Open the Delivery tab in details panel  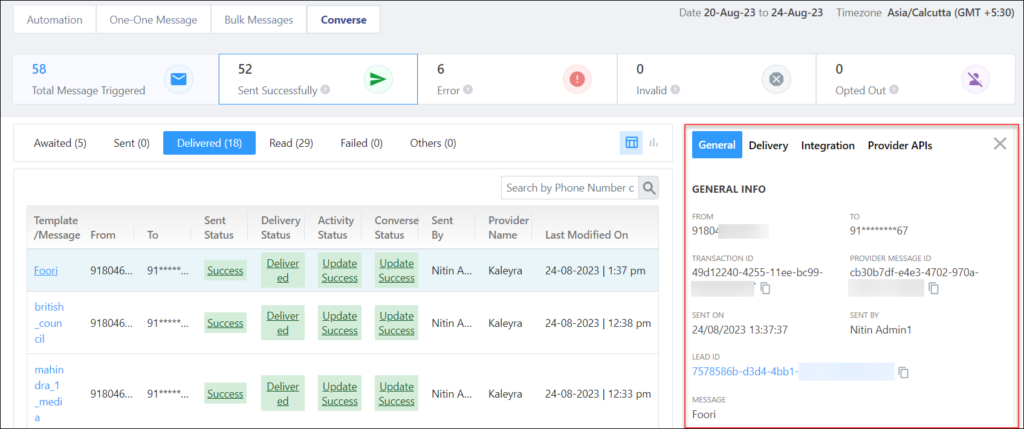point(768,145)
